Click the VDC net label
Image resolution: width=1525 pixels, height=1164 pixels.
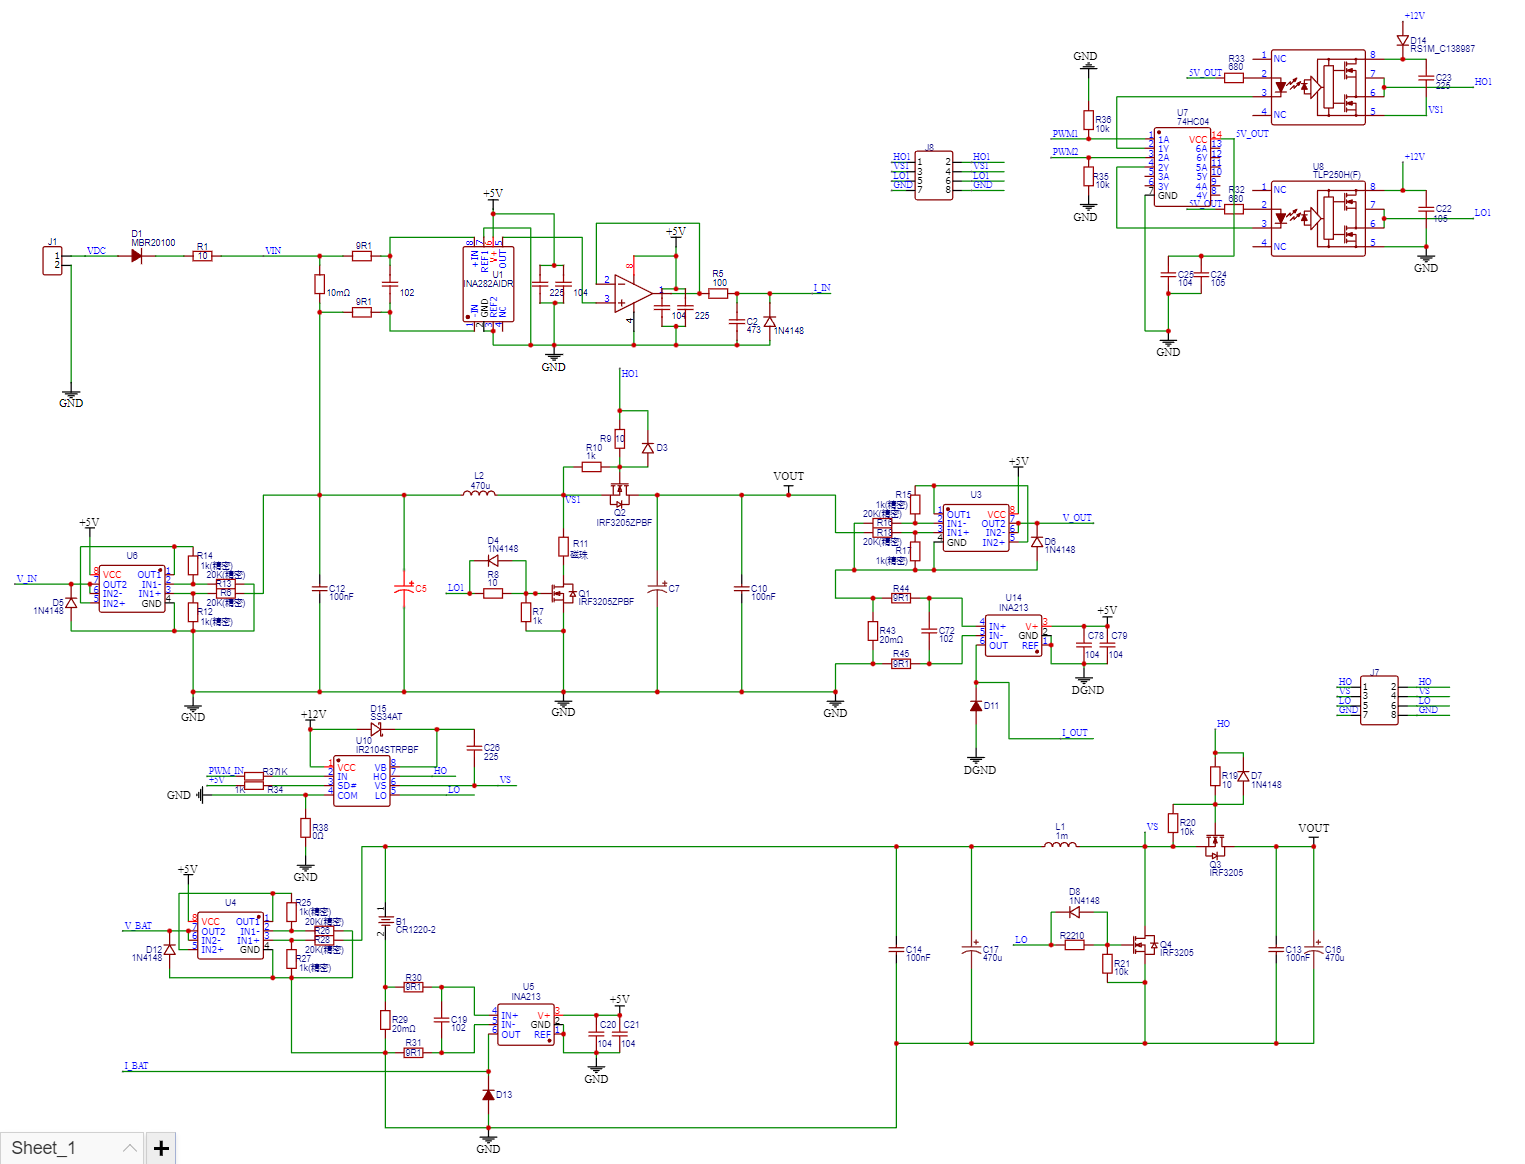tap(96, 251)
